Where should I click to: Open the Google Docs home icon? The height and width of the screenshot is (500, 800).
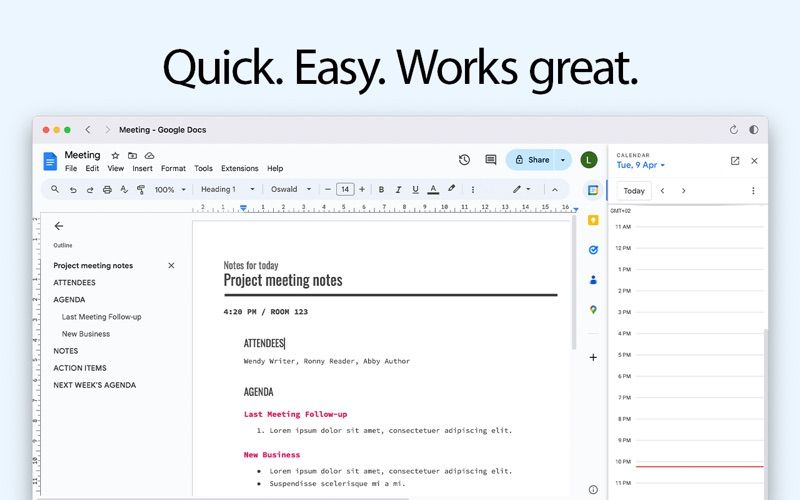point(50,161)
